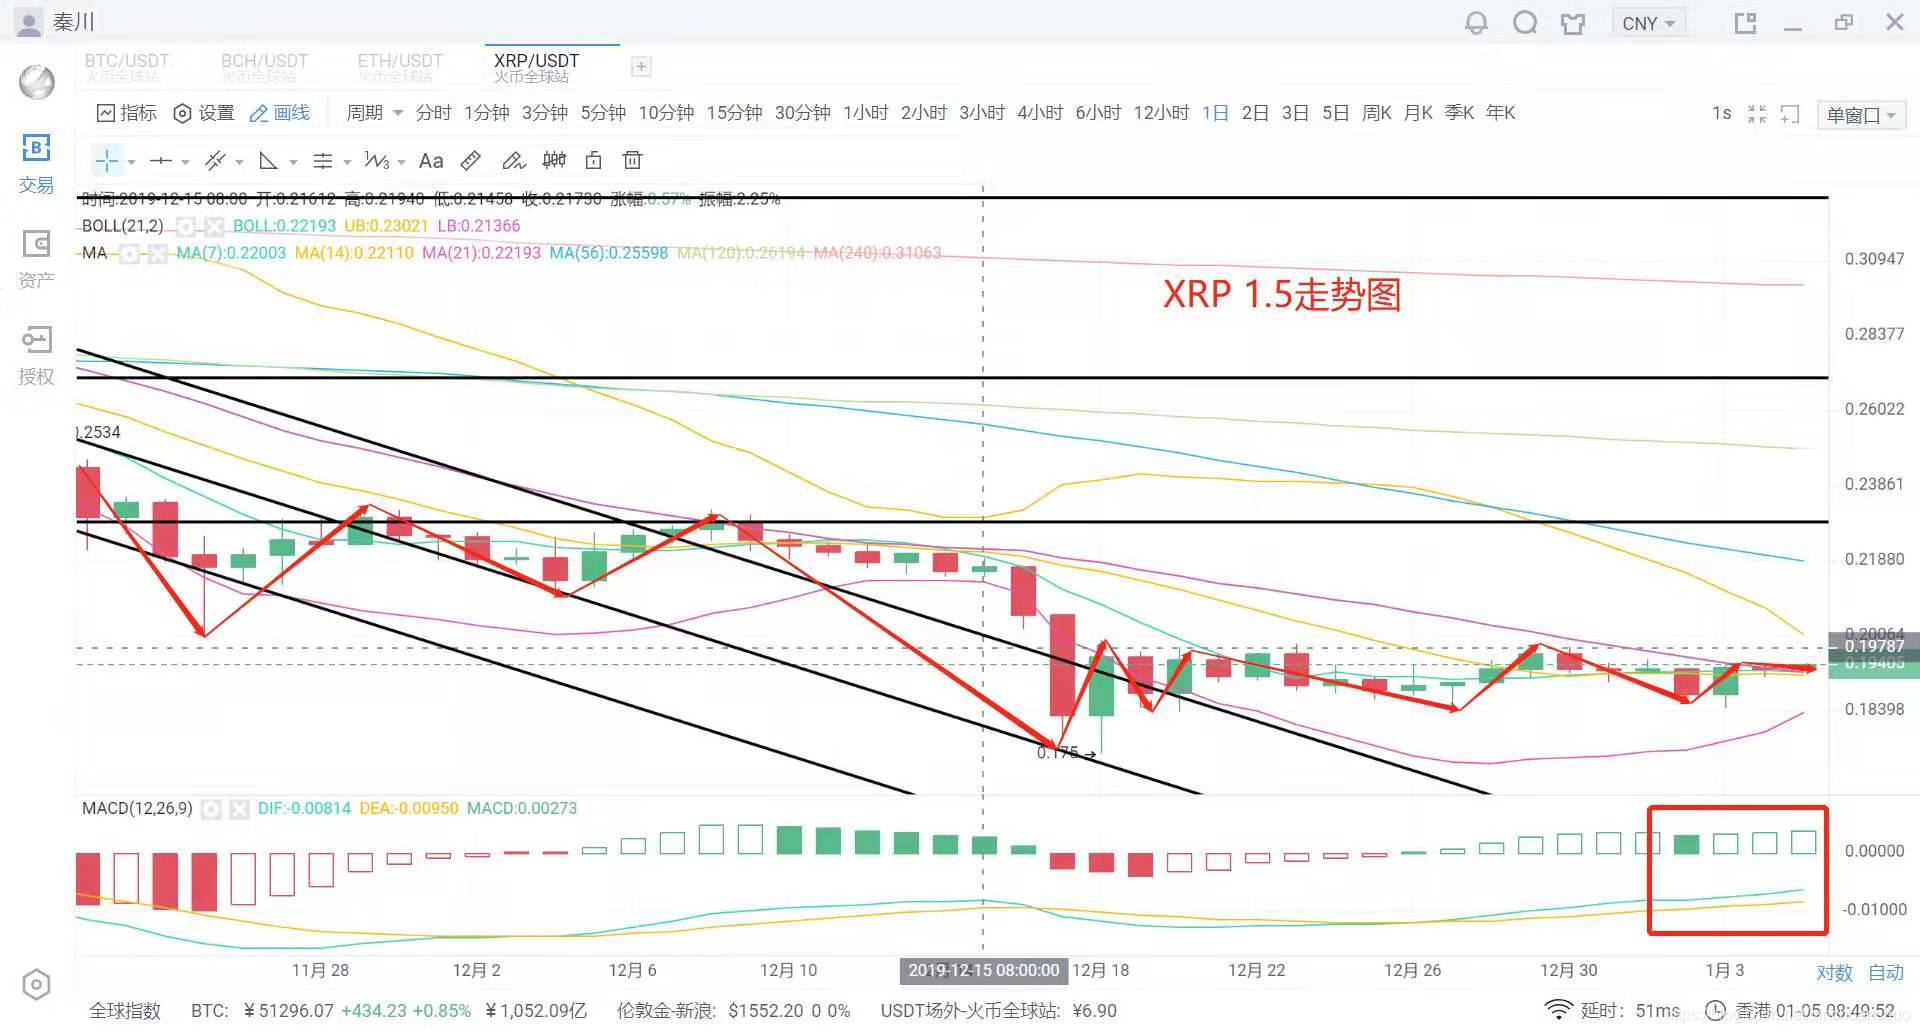Expand the parallel channel tool options

click(x=240, y=162)
